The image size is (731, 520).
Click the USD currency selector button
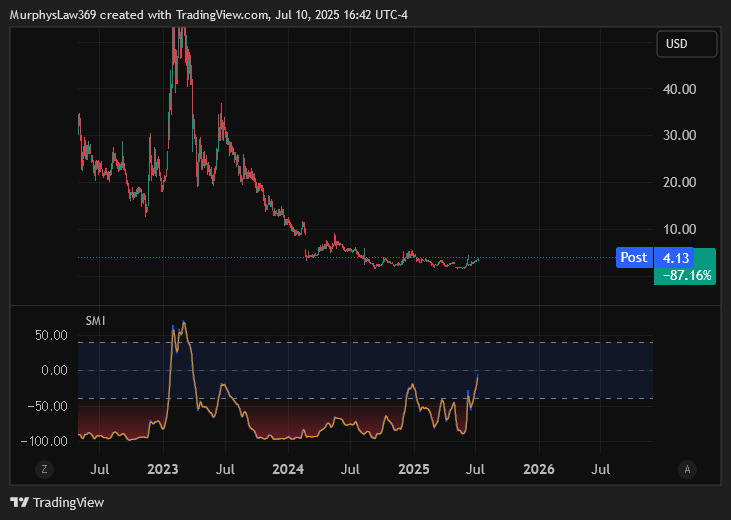(x=686, y=44)
